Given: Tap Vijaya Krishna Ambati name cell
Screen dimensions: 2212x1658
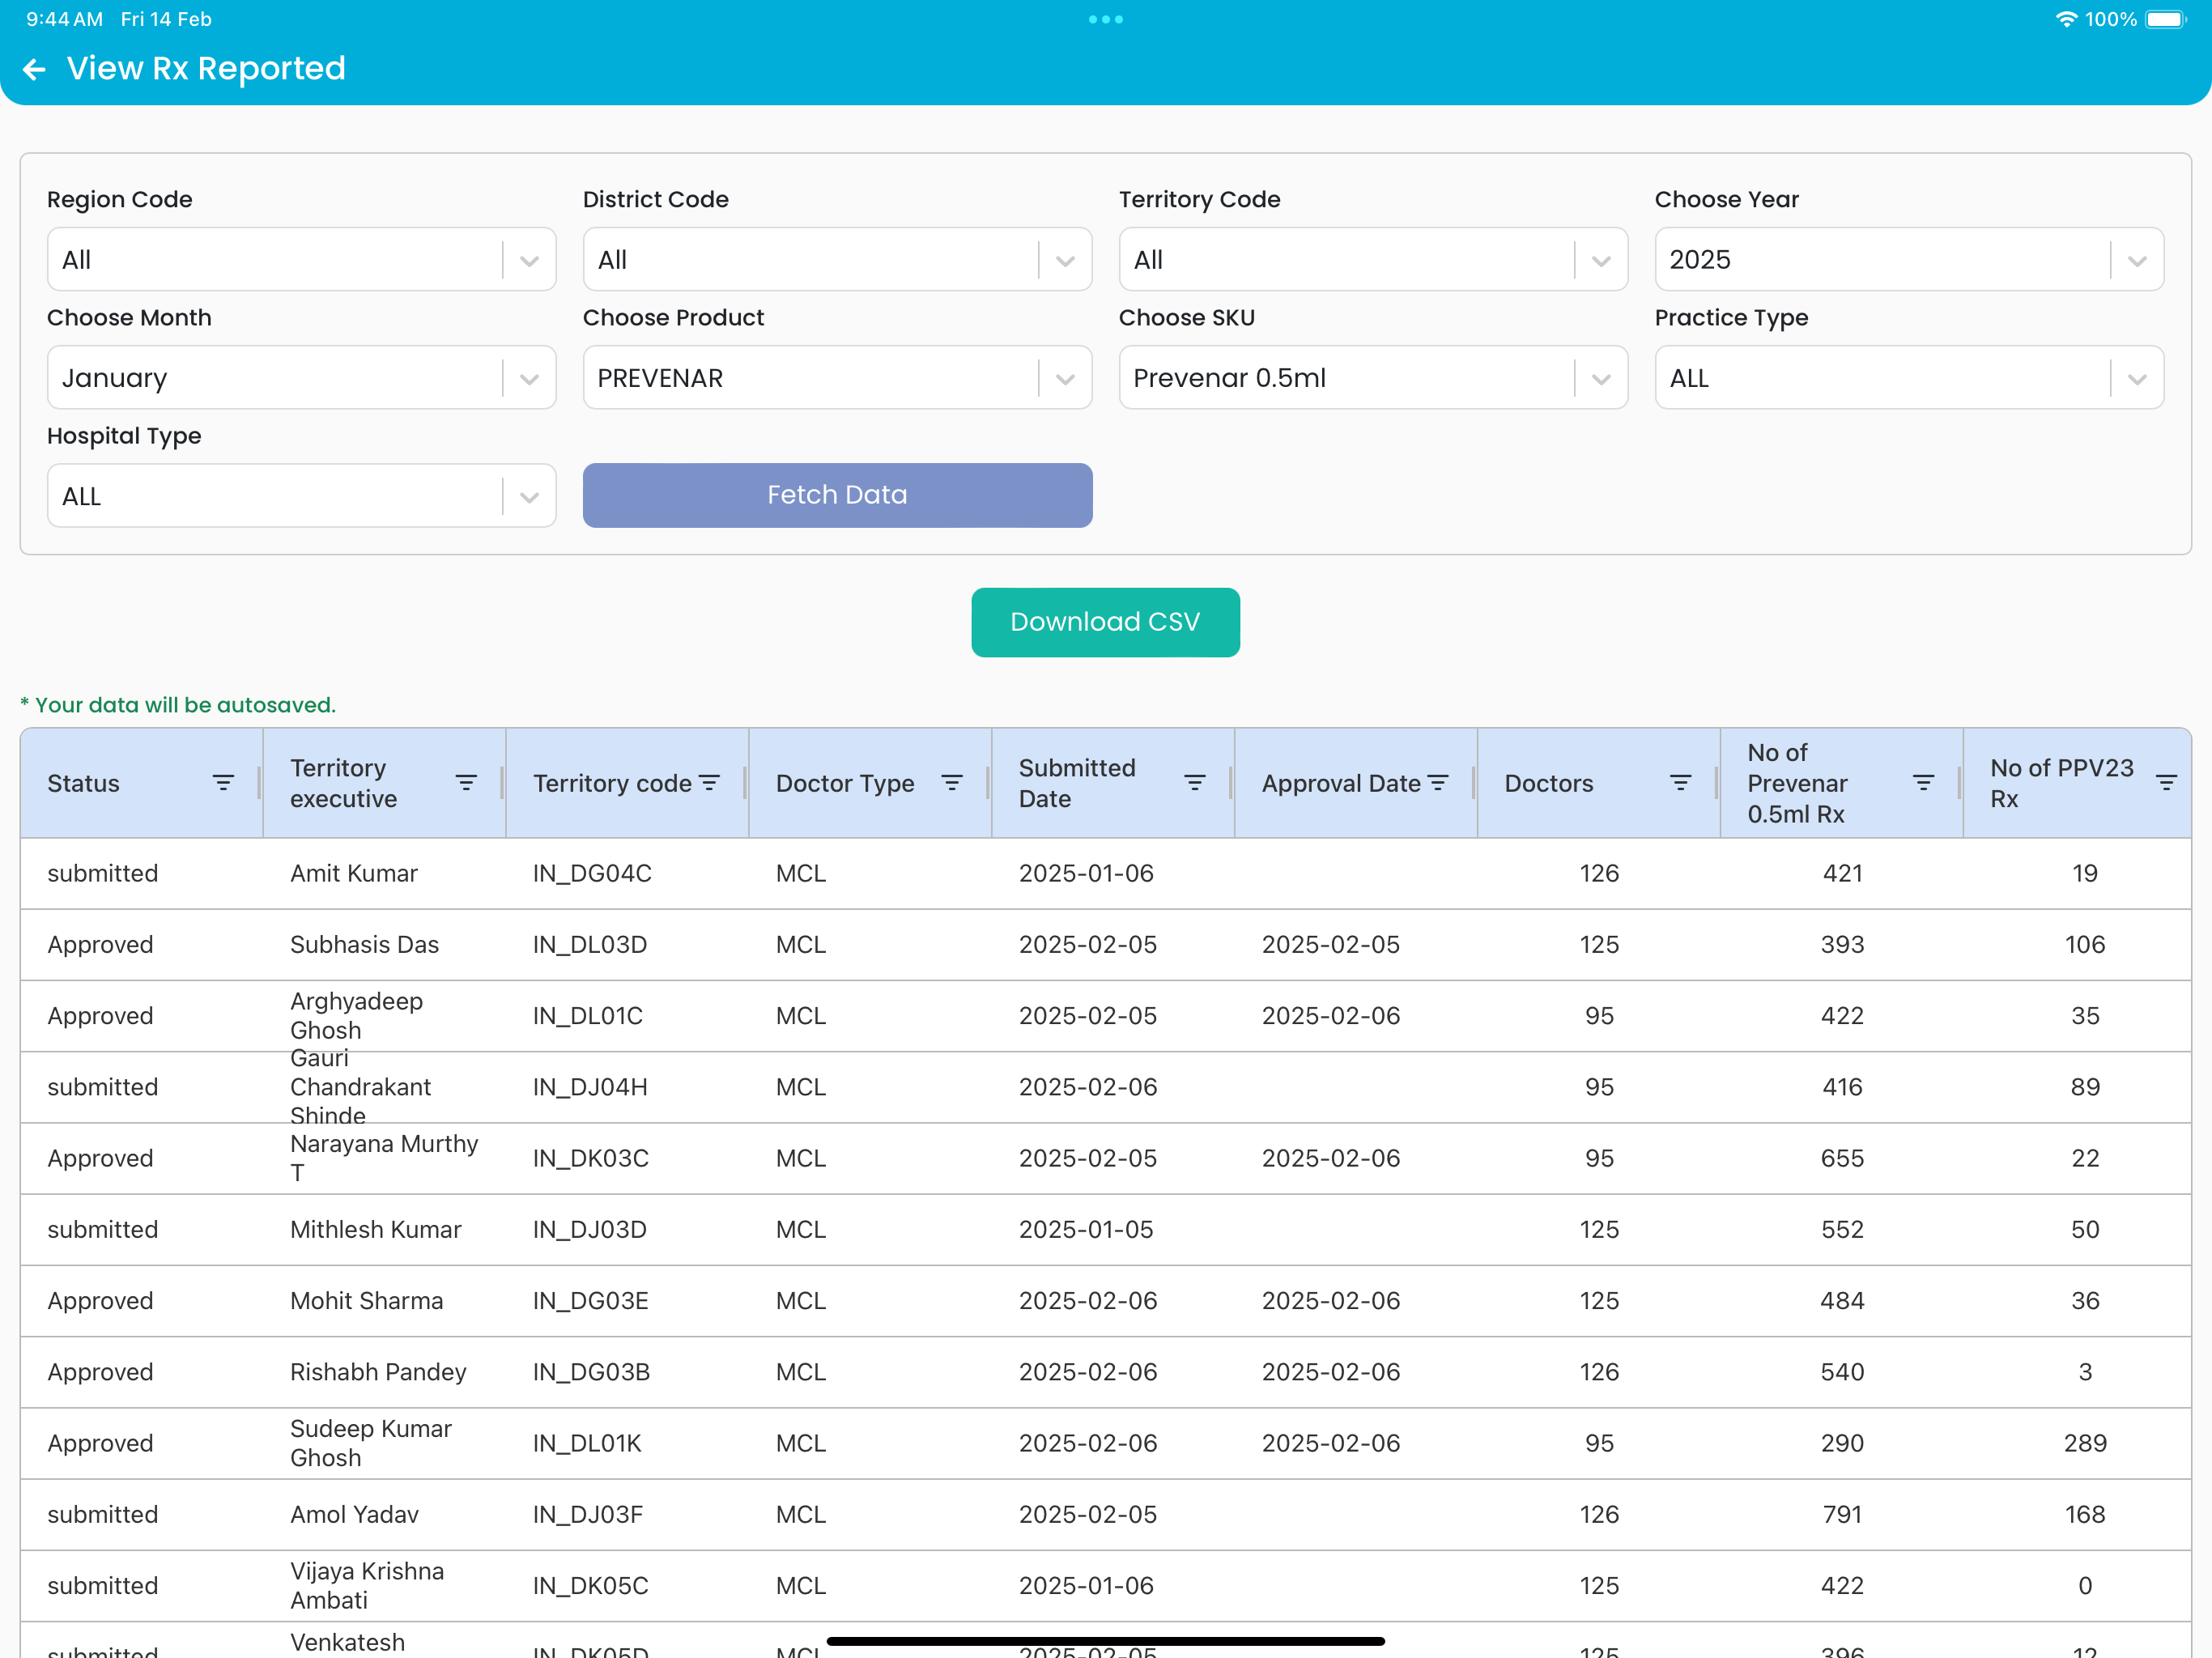Looking at the screenshot, I should 367,1585.
